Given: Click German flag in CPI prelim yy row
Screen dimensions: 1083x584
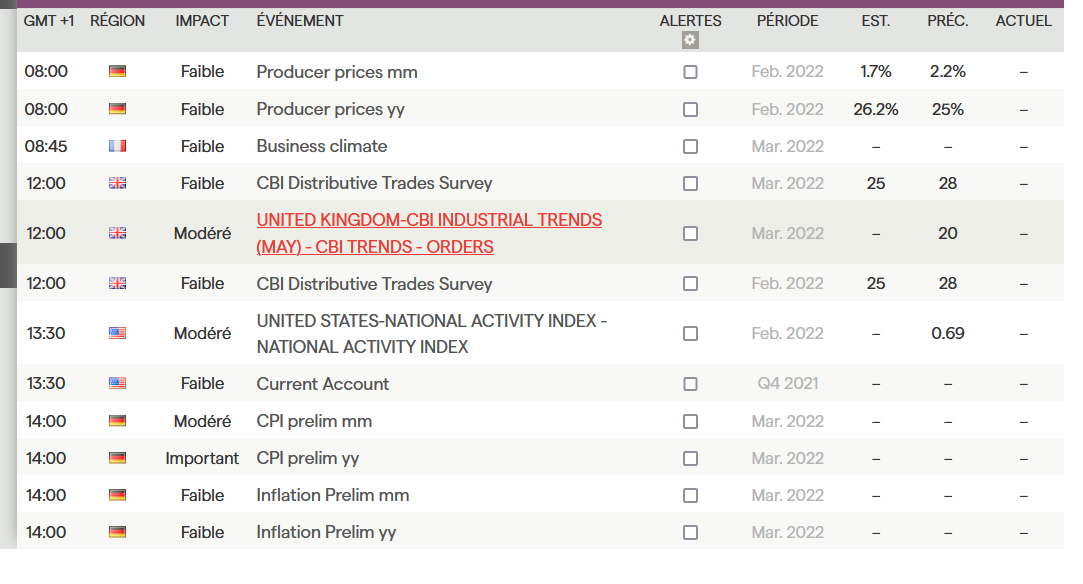Looking at the screenshot, I should click(117, 458).
